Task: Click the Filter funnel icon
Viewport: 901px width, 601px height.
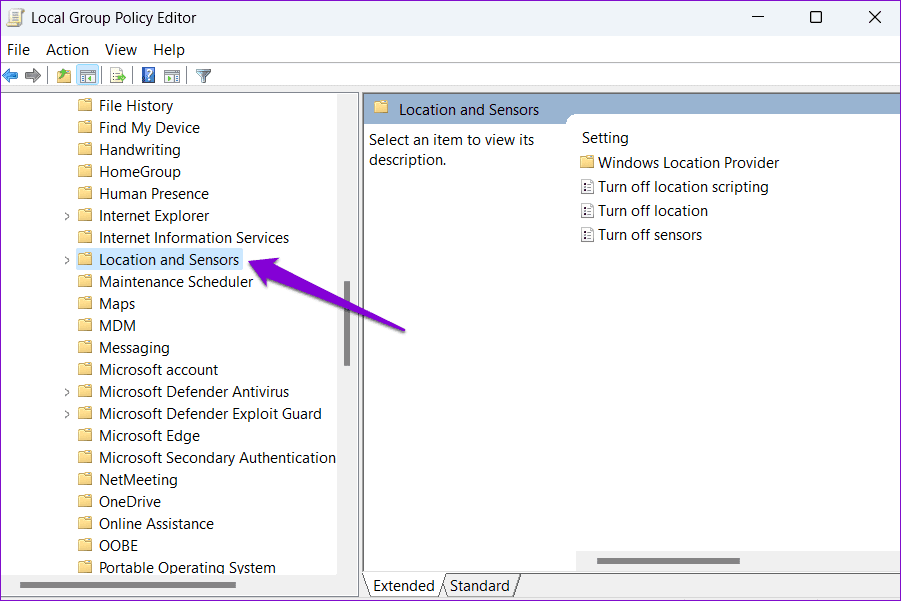Action: 203,75
